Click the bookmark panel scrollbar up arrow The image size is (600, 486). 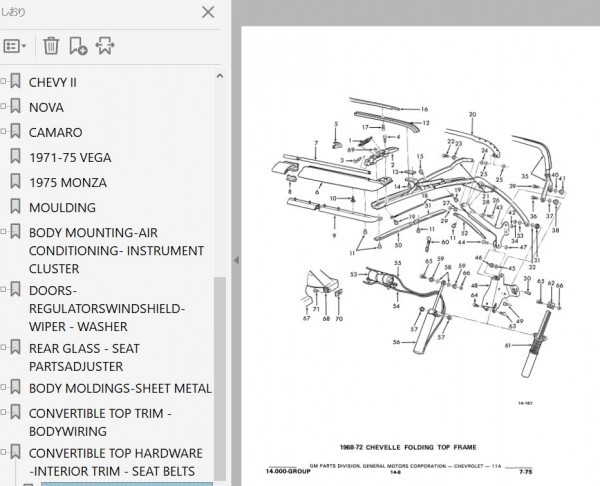pos(220,76)
